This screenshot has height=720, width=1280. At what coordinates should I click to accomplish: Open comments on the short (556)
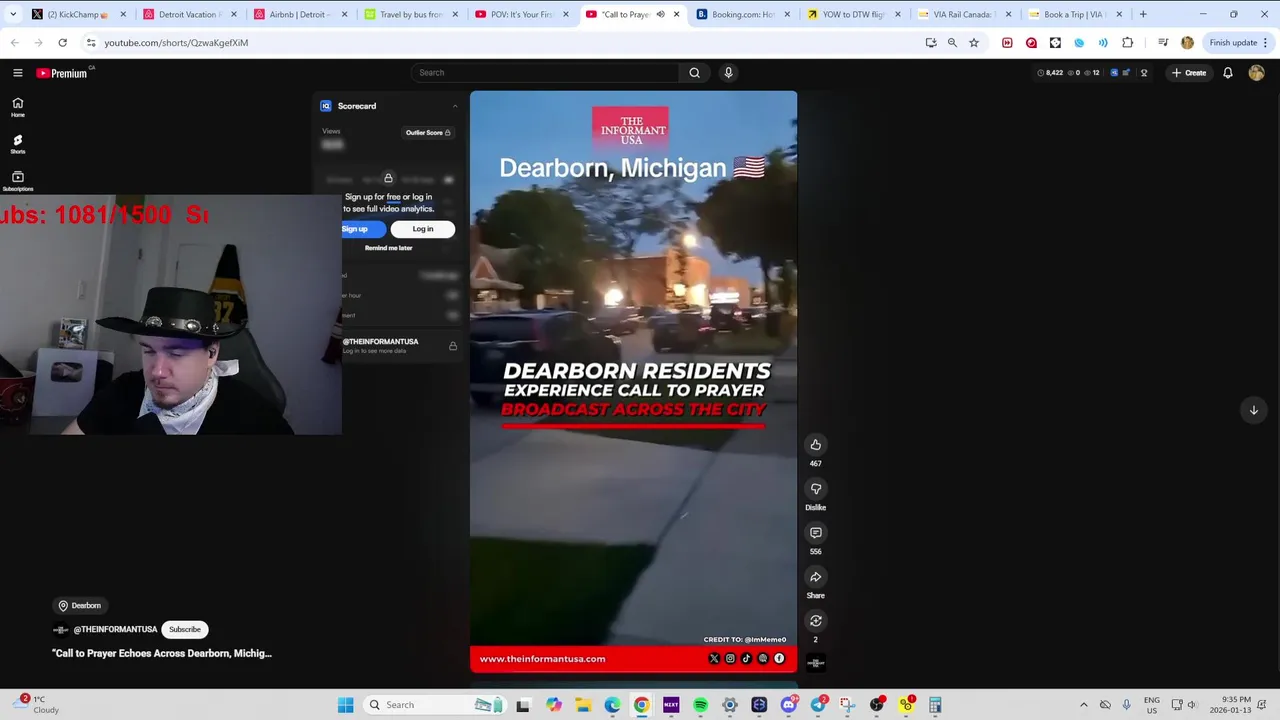click(815, 533)
